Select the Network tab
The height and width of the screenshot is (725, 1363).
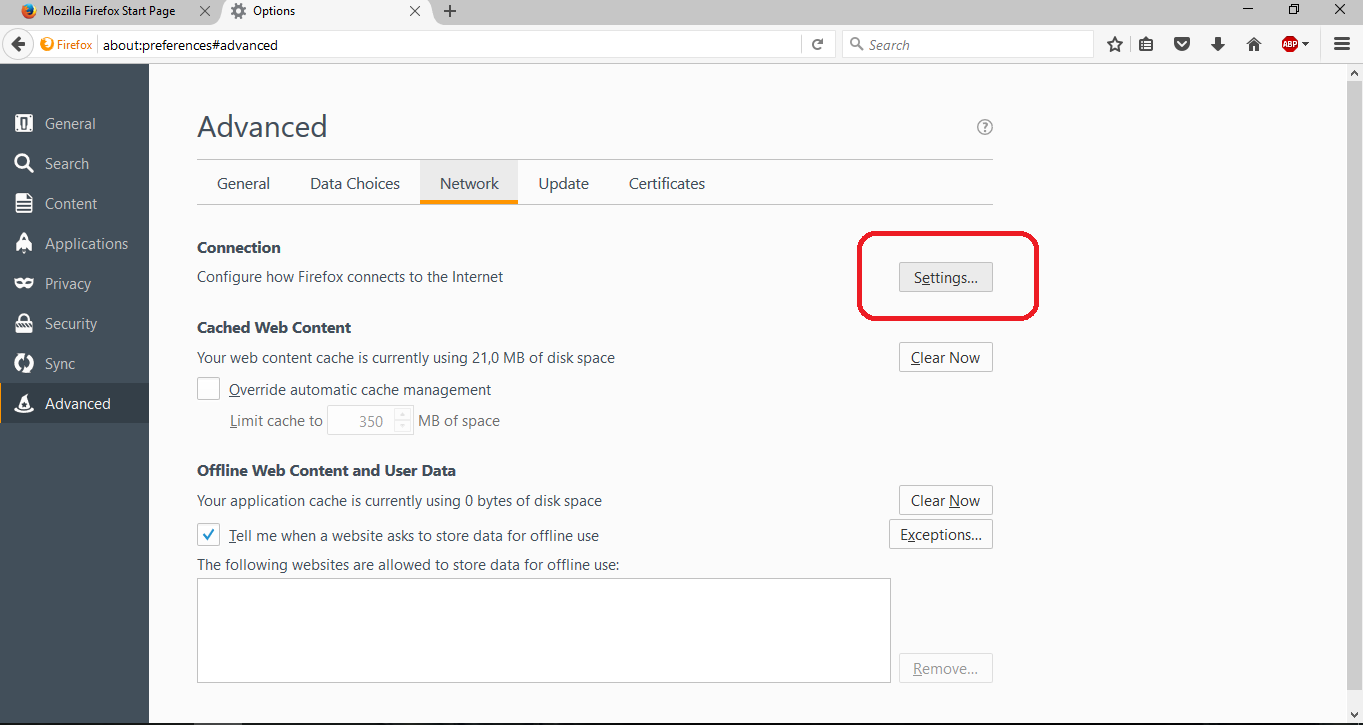tap(469, 184)
